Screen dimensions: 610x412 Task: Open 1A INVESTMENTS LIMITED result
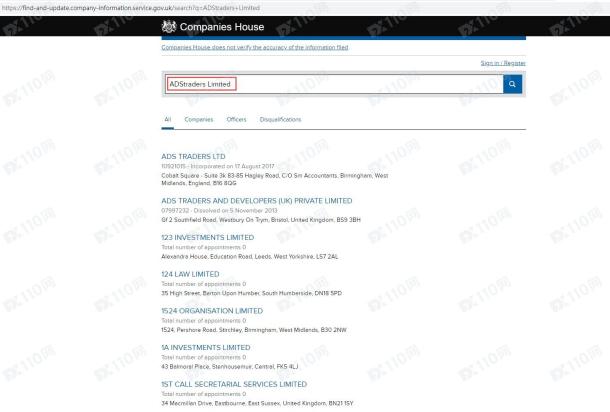(206, 347)
